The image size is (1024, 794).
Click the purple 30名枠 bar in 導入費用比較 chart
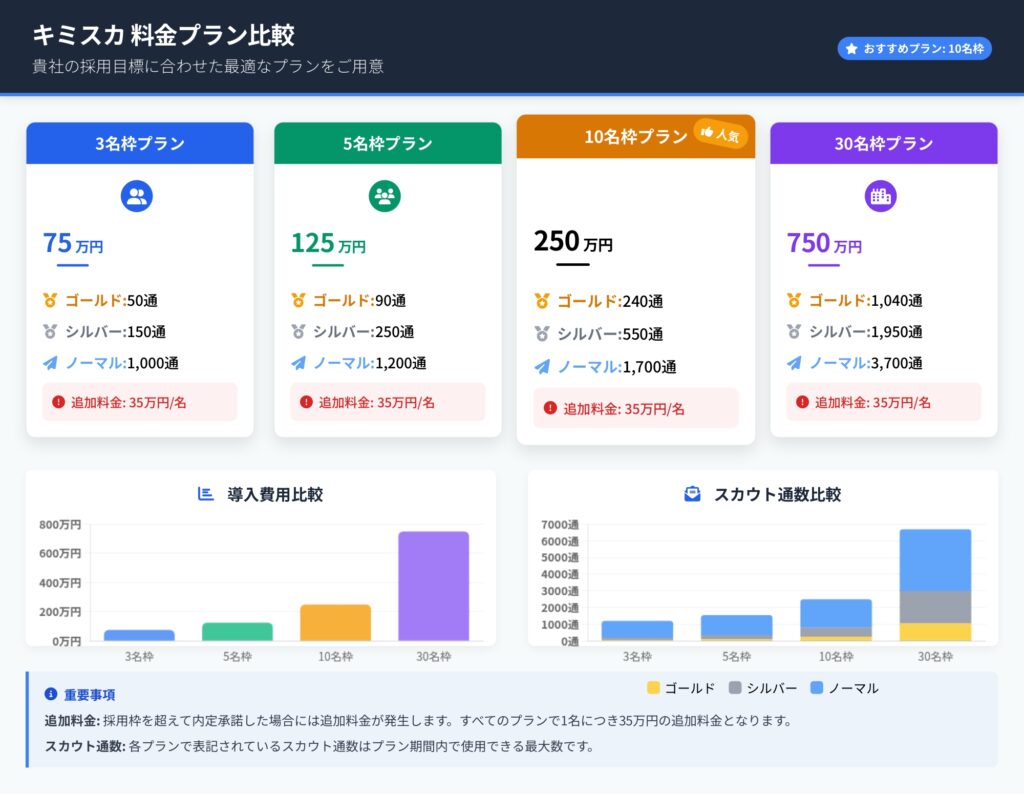tap(433, 586)
